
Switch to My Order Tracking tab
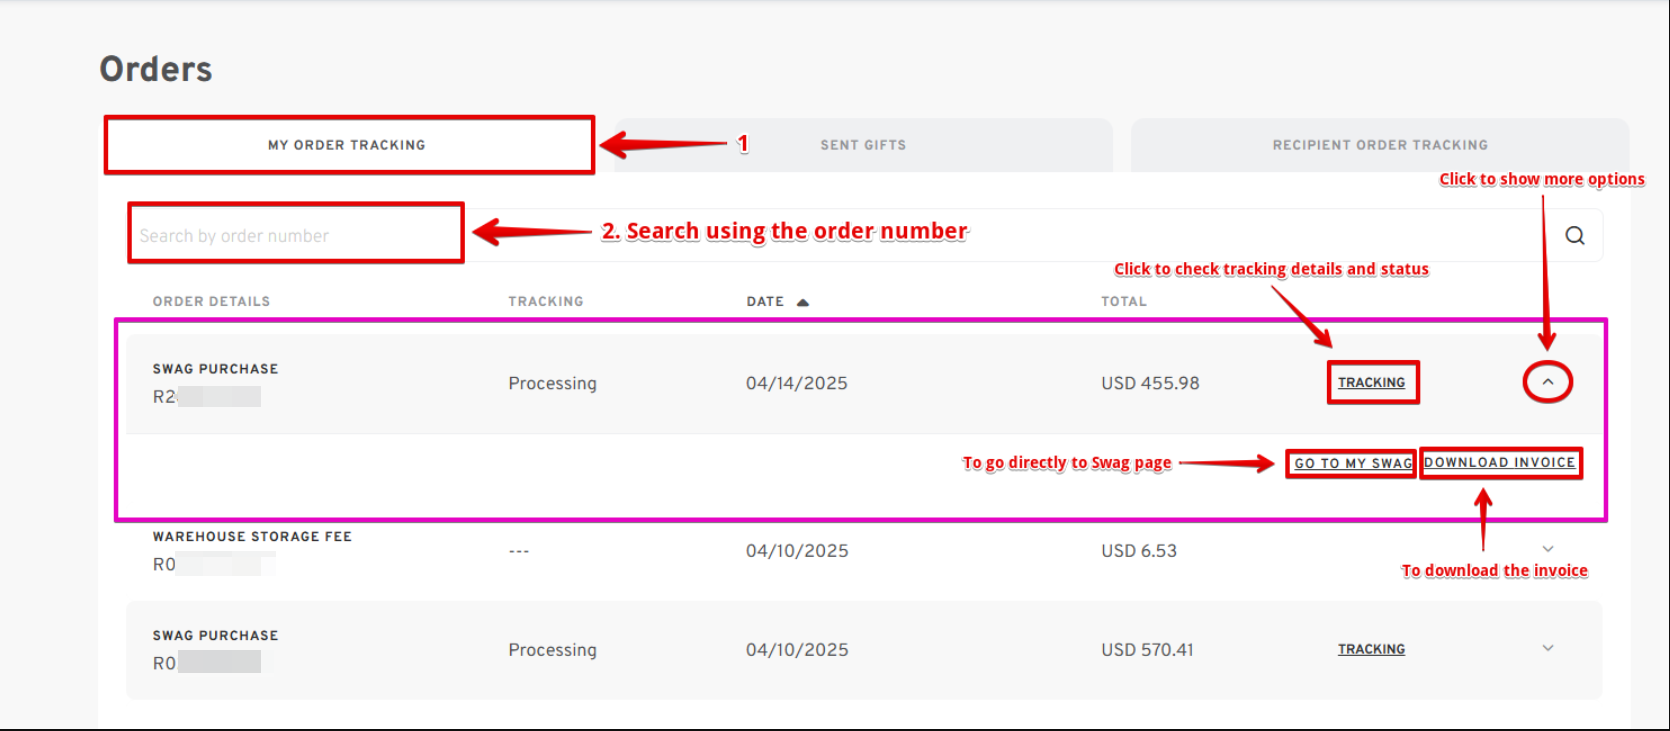(x=347, y=145)
